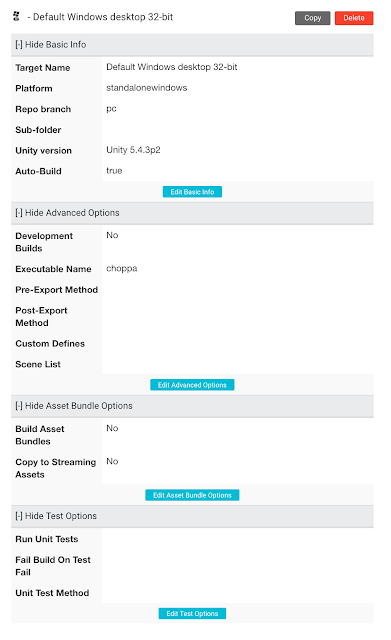Viewport: 391px width, 640px height.
Task: Click the Copy to Streaming Assets No value
Action: point(112,461)
